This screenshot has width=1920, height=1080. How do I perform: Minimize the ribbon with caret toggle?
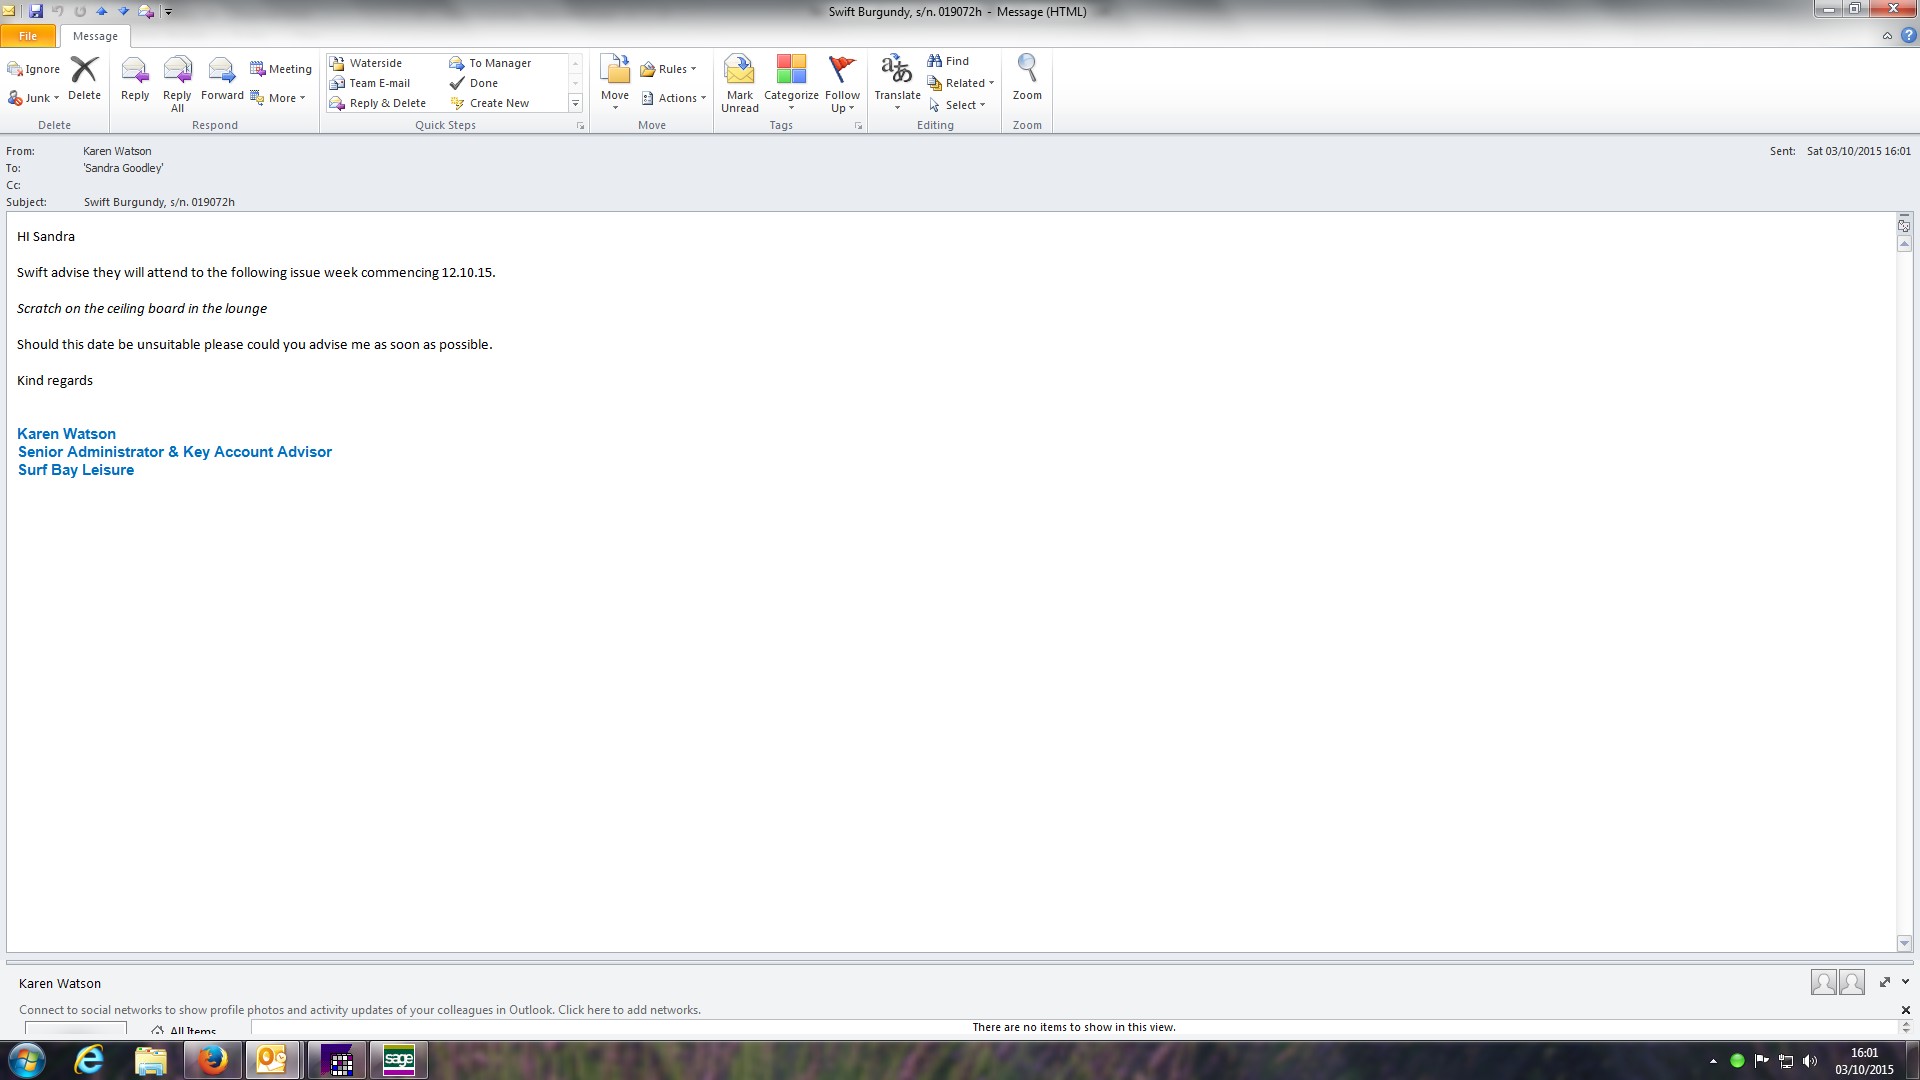[x=1887, y=36]
